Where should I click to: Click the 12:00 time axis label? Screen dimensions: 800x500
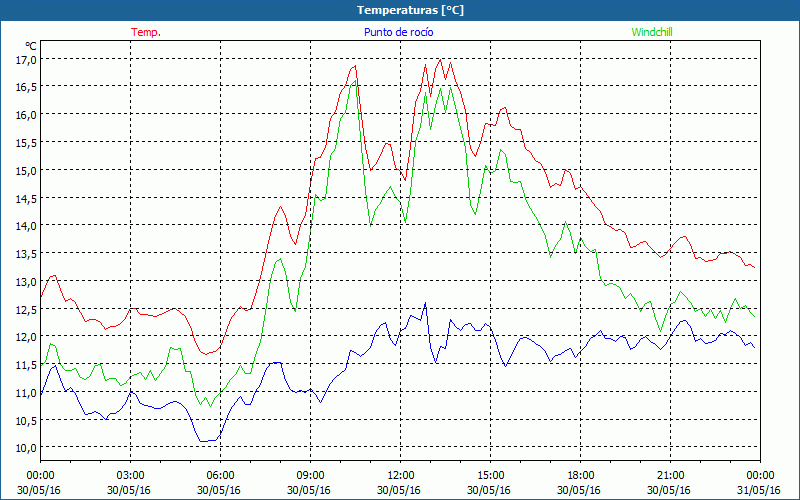coord(400,476)
